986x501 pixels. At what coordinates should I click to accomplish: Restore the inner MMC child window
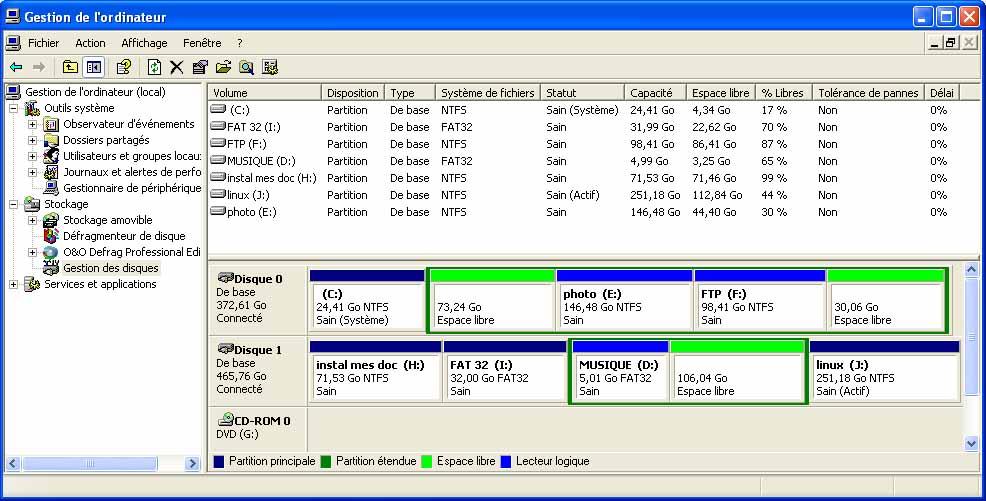click(x=950, y=43)
